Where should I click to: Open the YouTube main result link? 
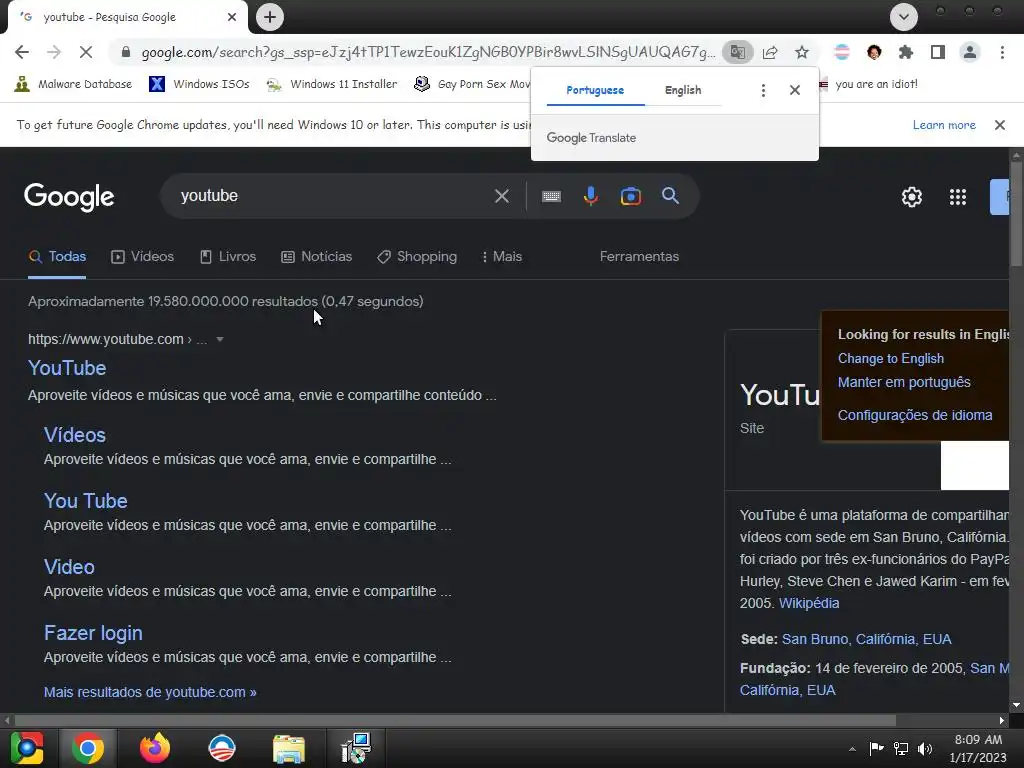pyautogui.click(x=67, y=368)
